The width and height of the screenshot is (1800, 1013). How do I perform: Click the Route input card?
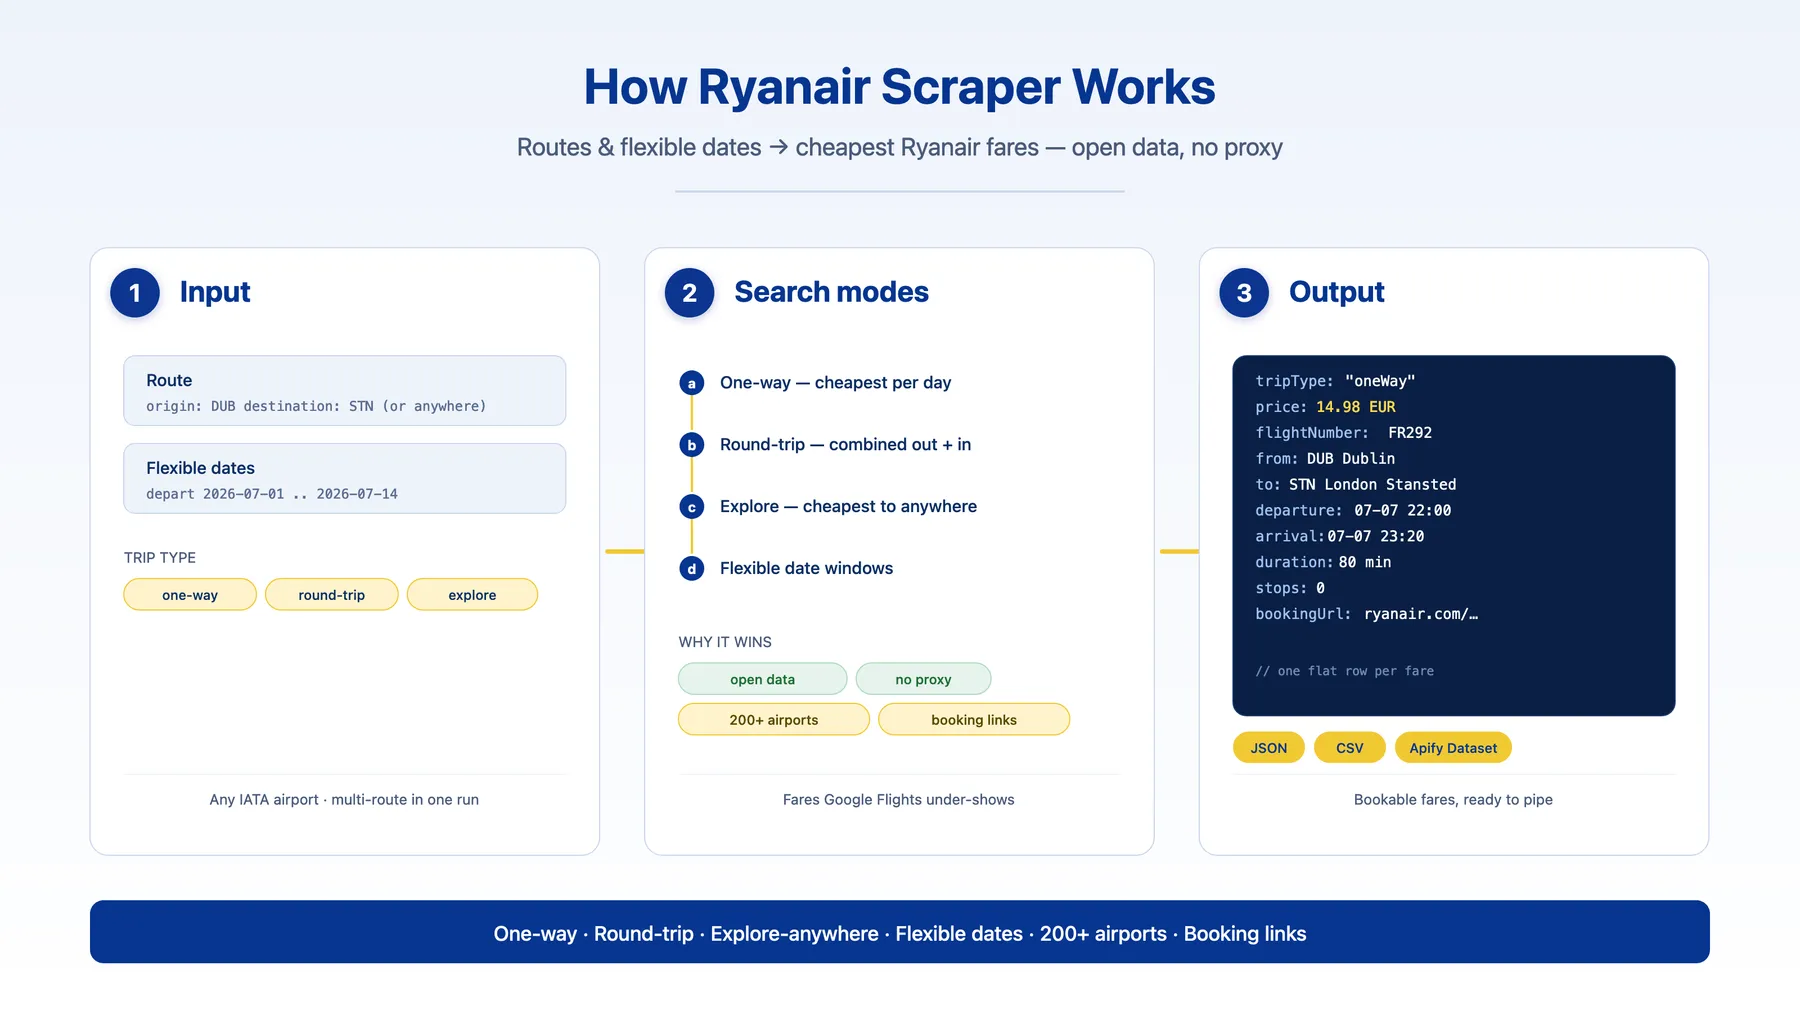tap(345, 391)
